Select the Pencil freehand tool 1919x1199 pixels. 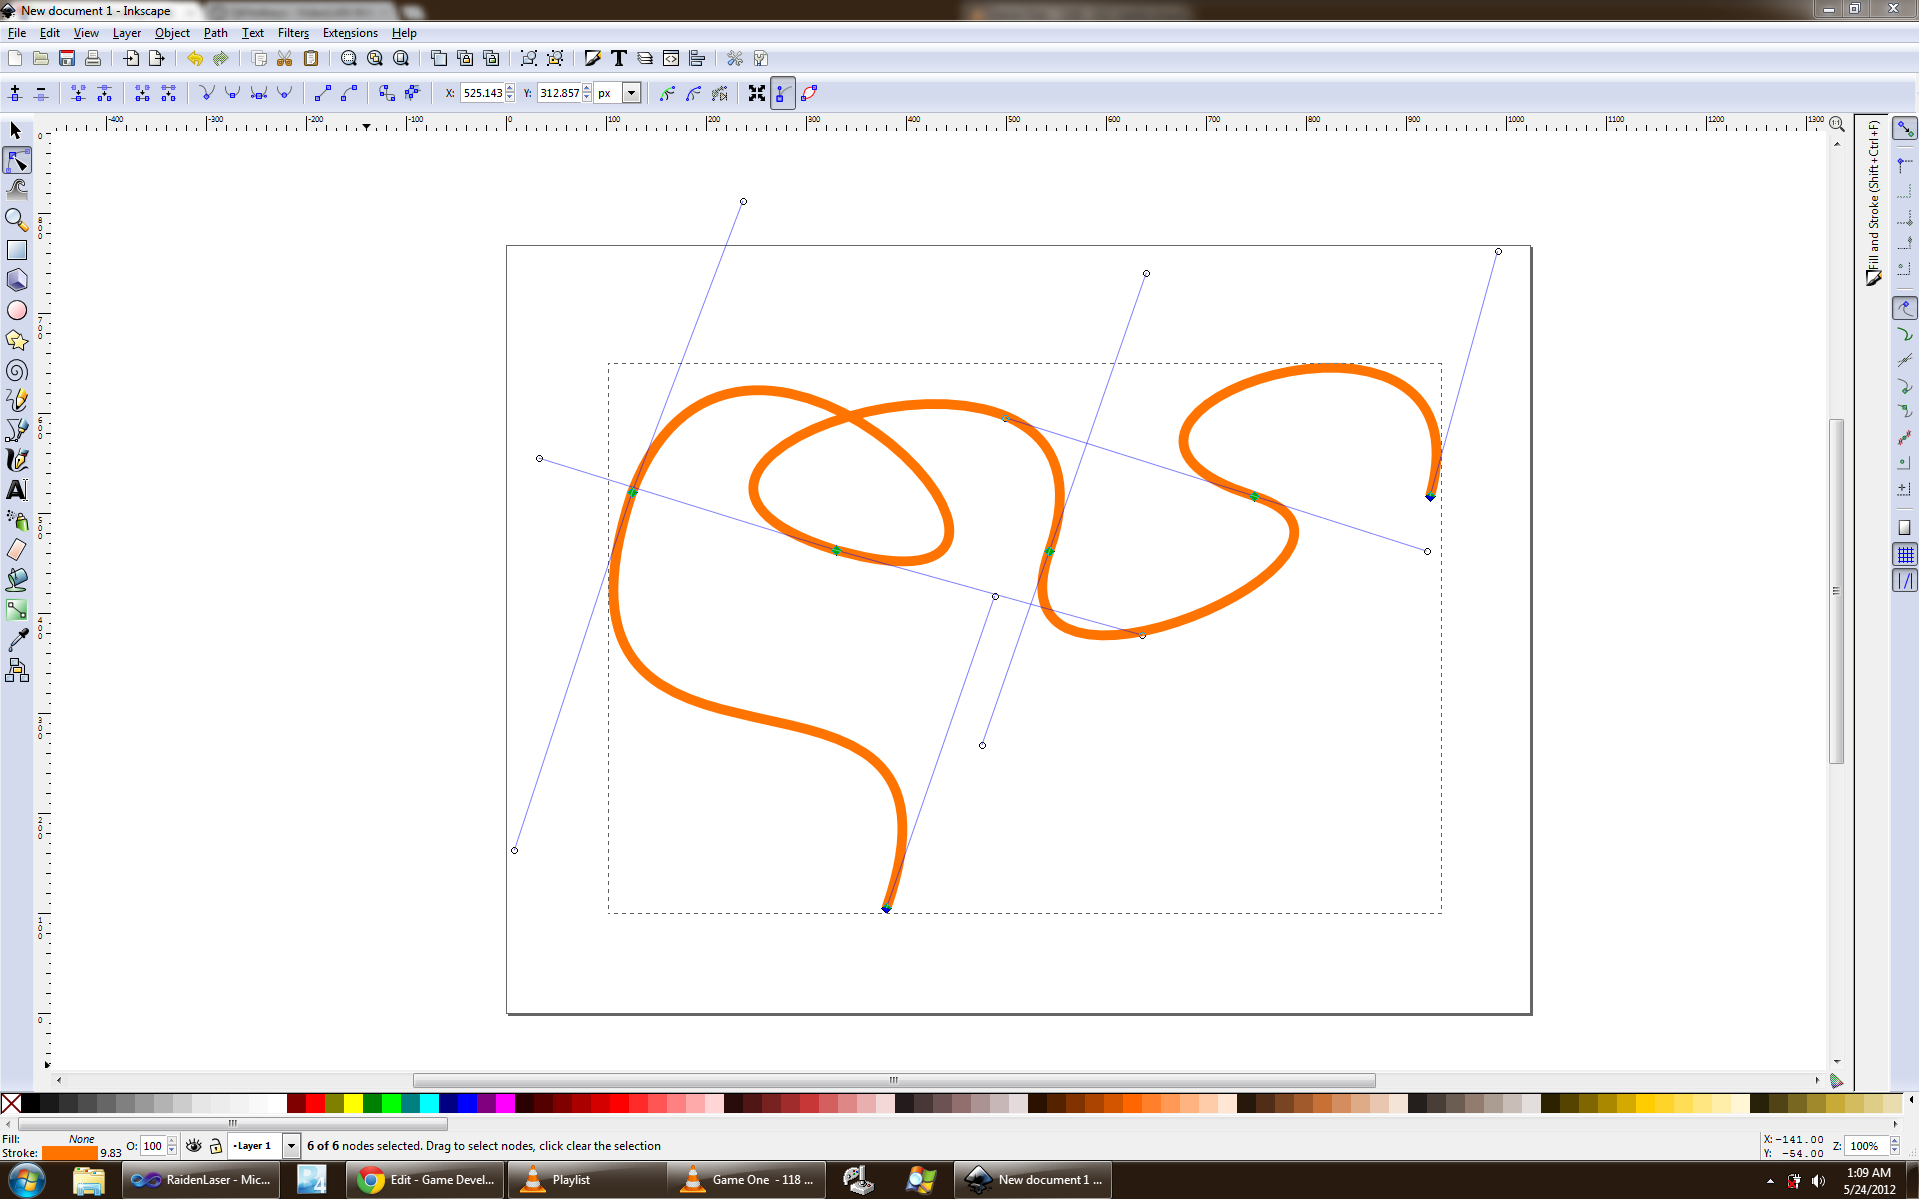(x=16, y=400)
